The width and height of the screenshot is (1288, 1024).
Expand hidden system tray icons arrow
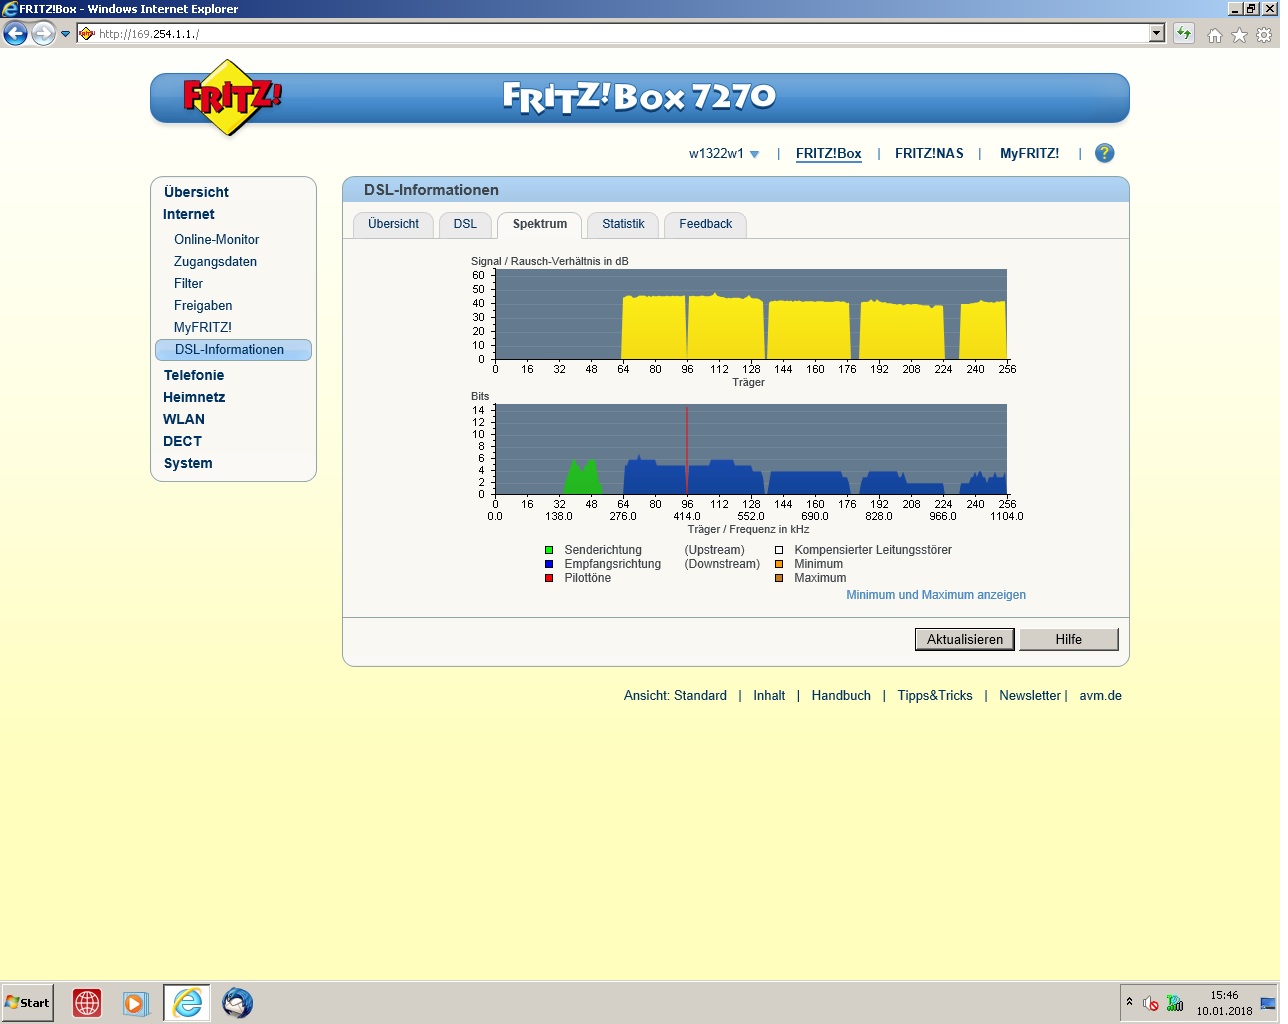tap(1129, 1002)
